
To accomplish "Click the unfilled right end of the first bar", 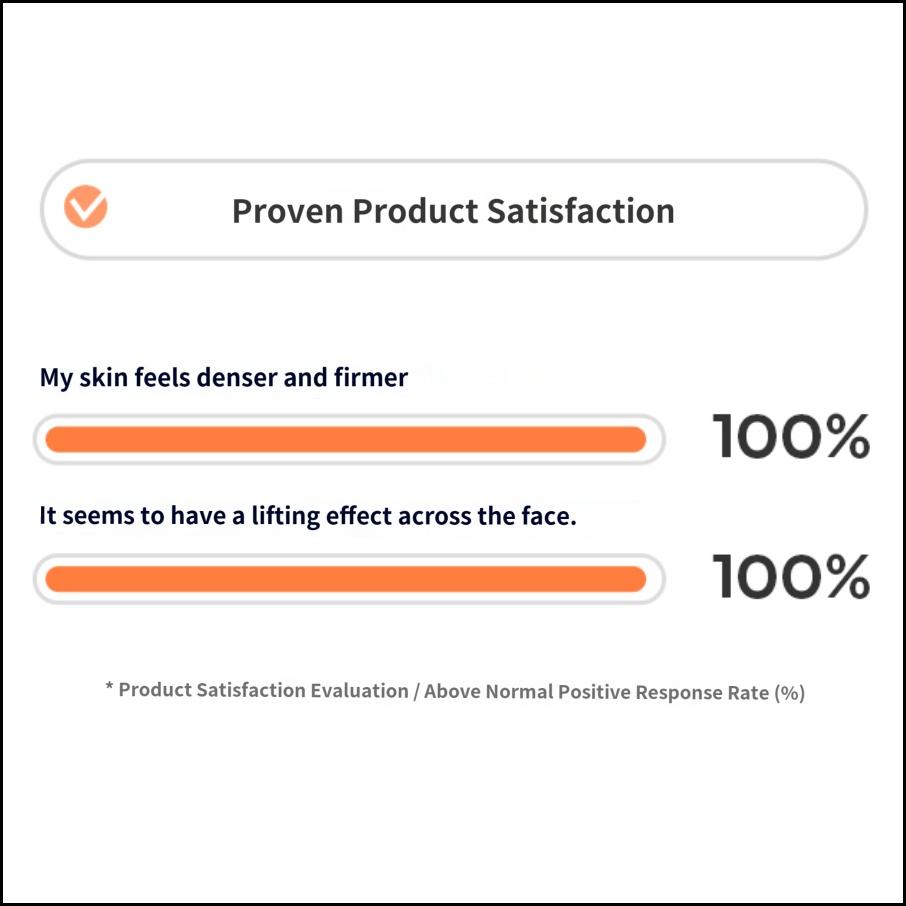I will pyautogui.click(x=654, y=440).
